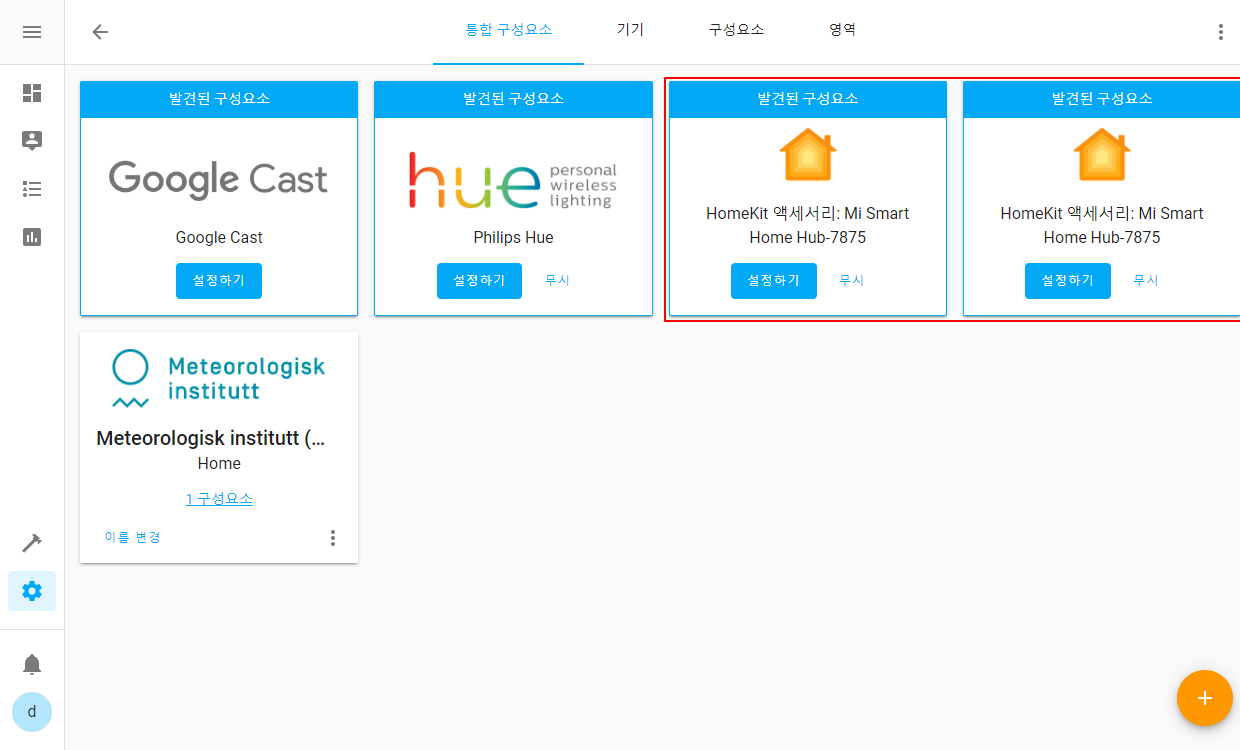Open user profile avatar 'd'
1240x750 pixels.
pos(32,712)
